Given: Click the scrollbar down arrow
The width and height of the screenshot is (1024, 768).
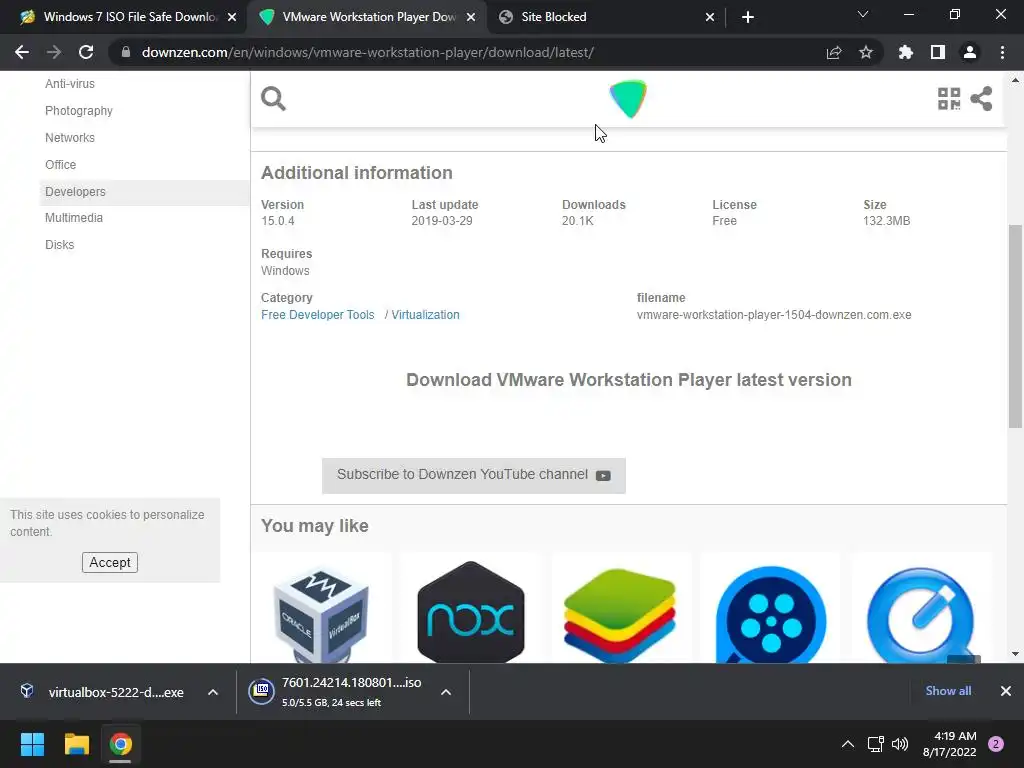Looking at the screenshot, I should point(1015,653).
